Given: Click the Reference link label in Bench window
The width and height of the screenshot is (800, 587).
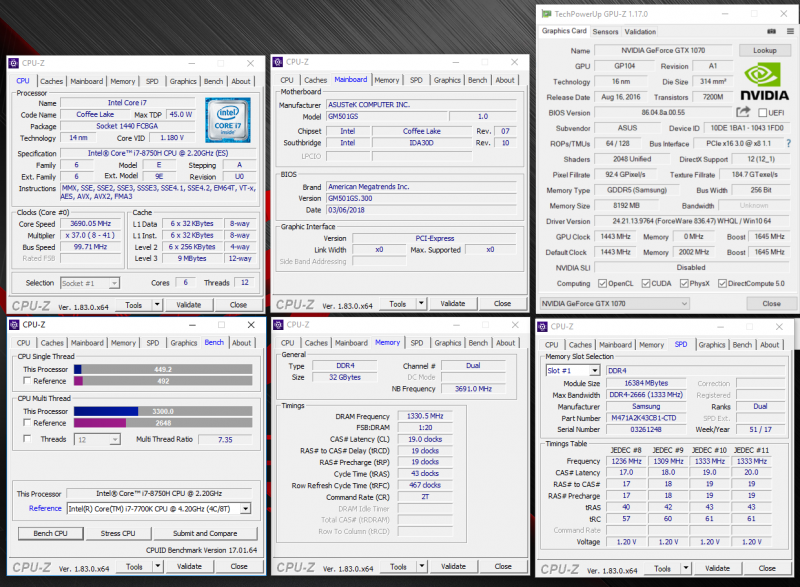Looking at the screenshot, I should point(45,508).
